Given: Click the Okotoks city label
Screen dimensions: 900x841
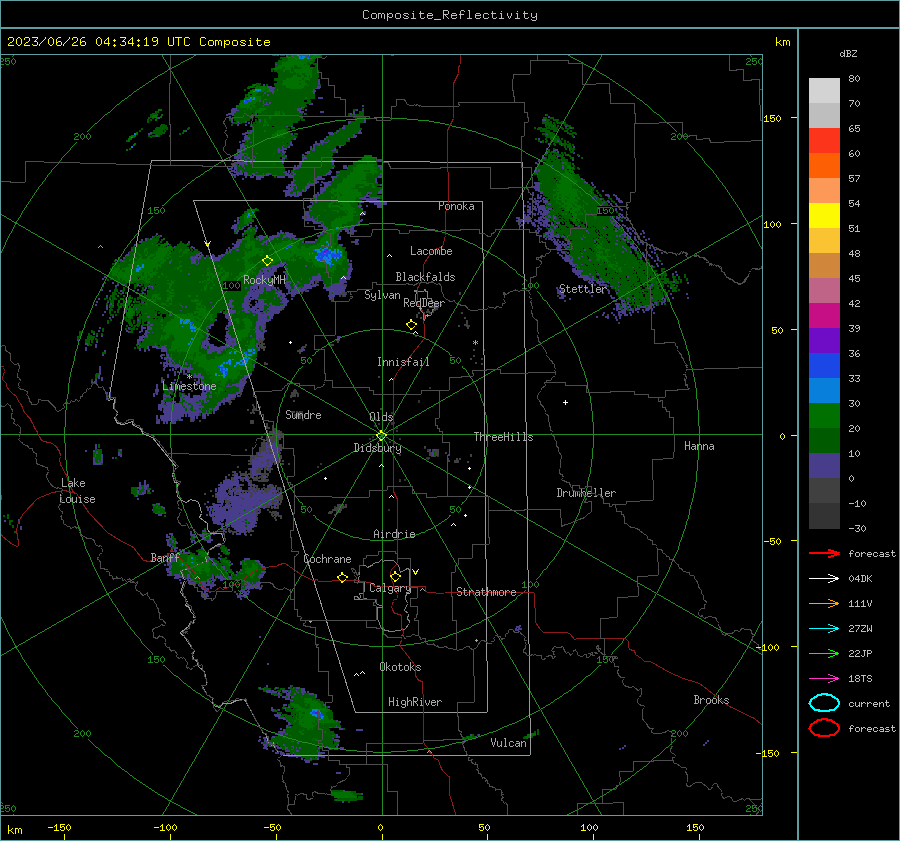Looking at the screenshot, I should click(x=400, y=667).
